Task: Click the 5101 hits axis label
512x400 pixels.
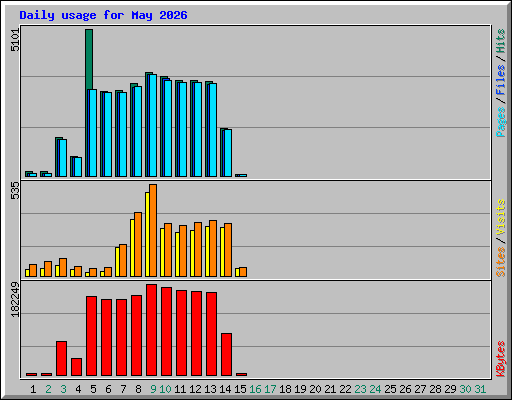Action: pos(15,40)
